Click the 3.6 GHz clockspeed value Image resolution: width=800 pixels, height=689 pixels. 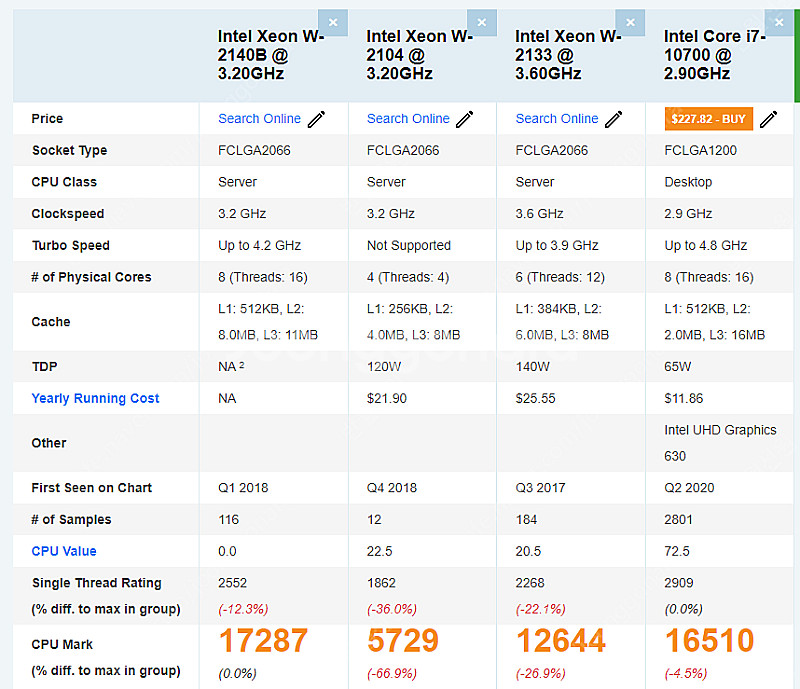point(539,214)
